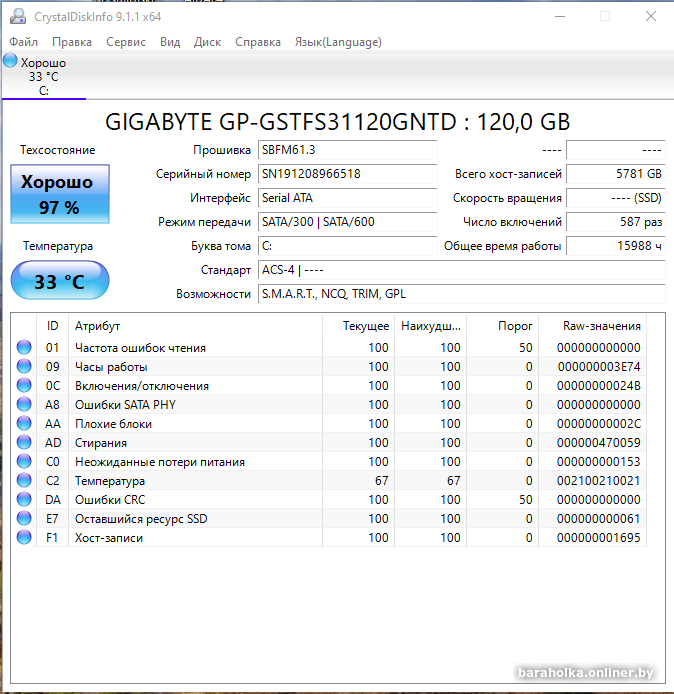
Task: Click the Серийный номер value field
Action: pos(347,174)
